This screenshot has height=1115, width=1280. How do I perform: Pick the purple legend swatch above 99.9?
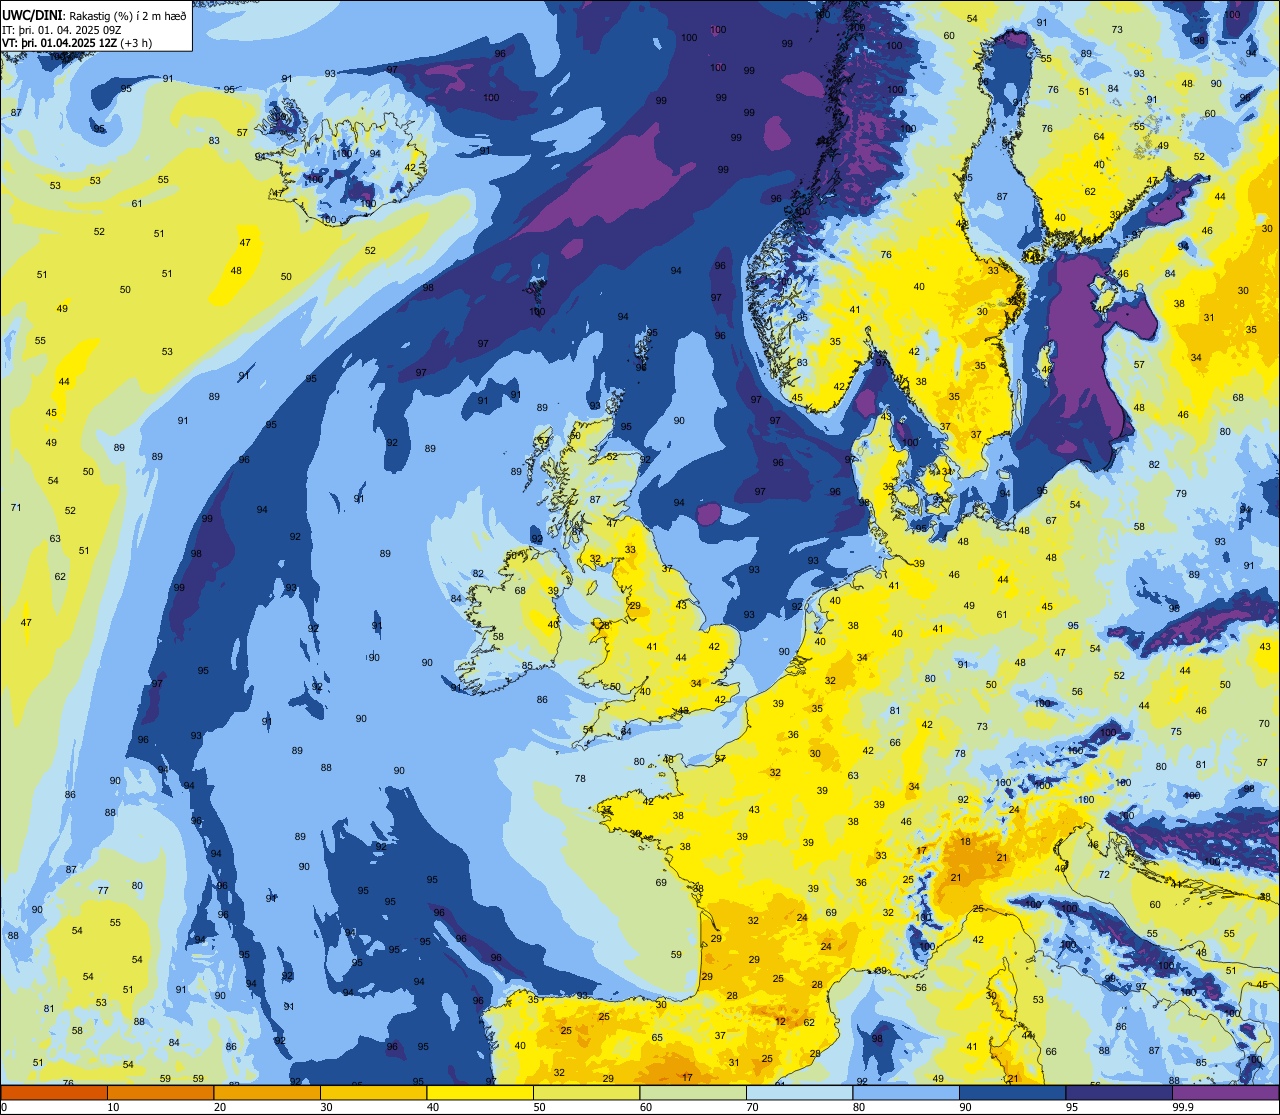click(x=1225, y=1093)
